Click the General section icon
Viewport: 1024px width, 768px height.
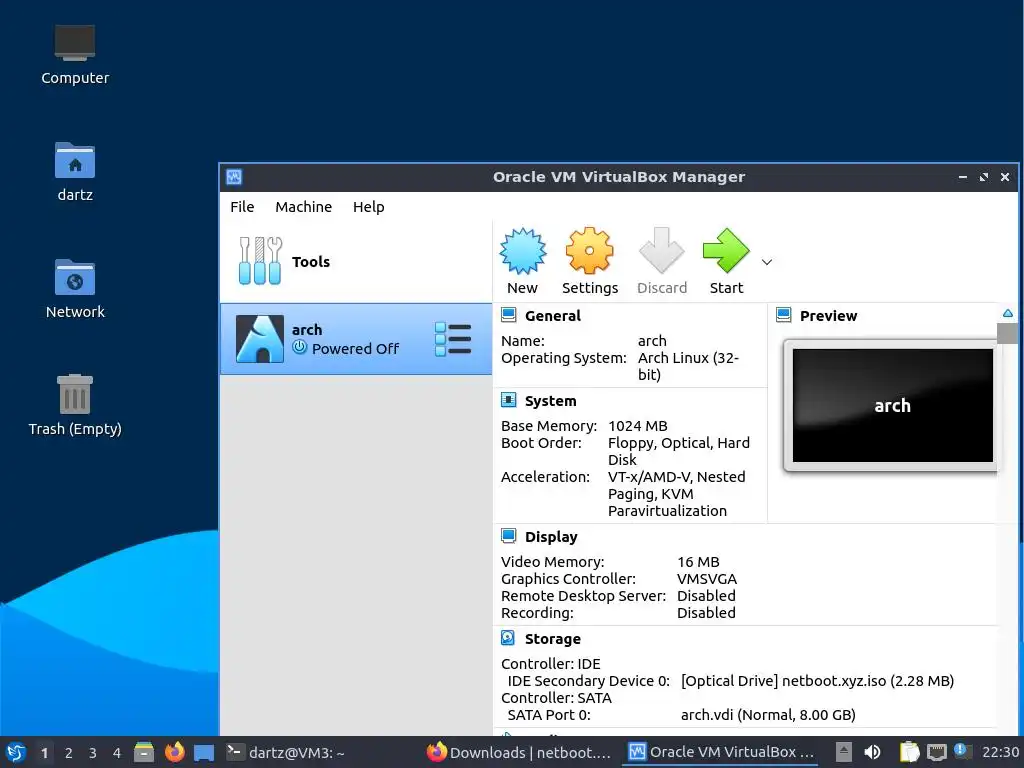[x=509, y=315]
